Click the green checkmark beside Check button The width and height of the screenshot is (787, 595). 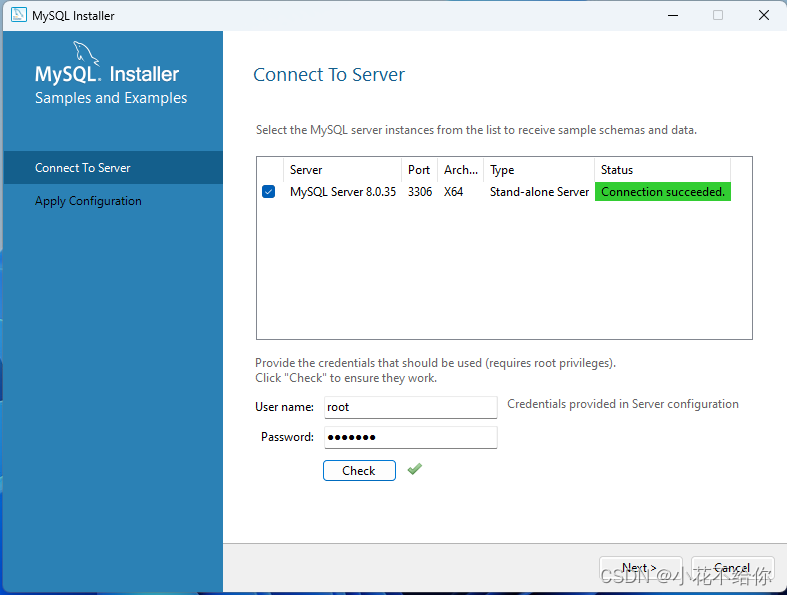[415, 469]
